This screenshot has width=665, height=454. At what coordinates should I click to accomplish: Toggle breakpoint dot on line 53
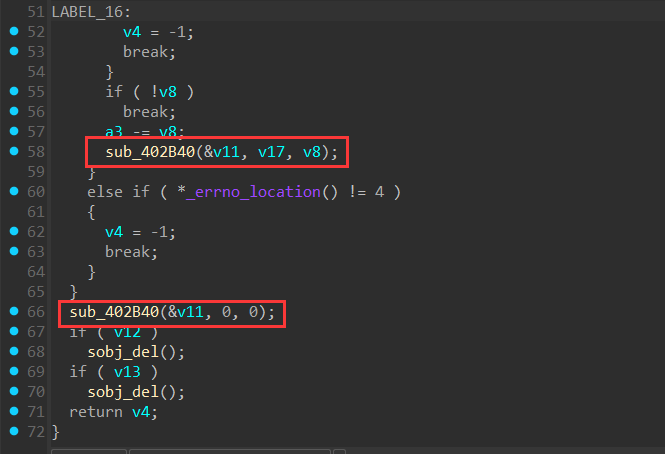[14, 51]
